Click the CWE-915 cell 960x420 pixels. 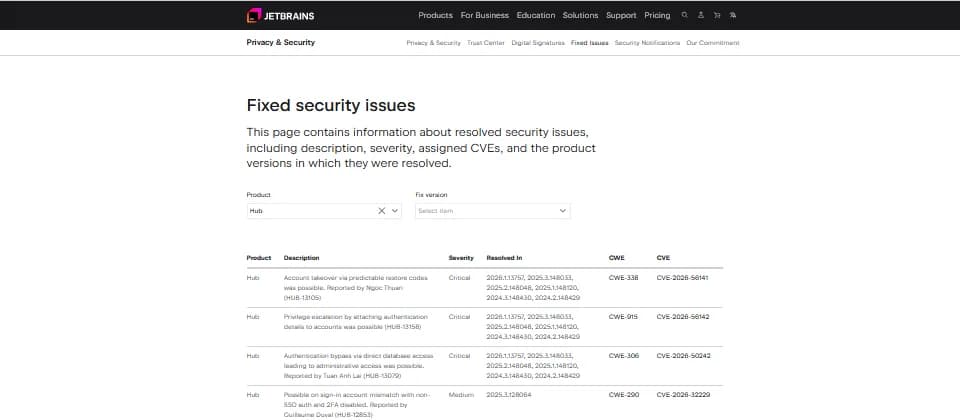pos(623,317)
